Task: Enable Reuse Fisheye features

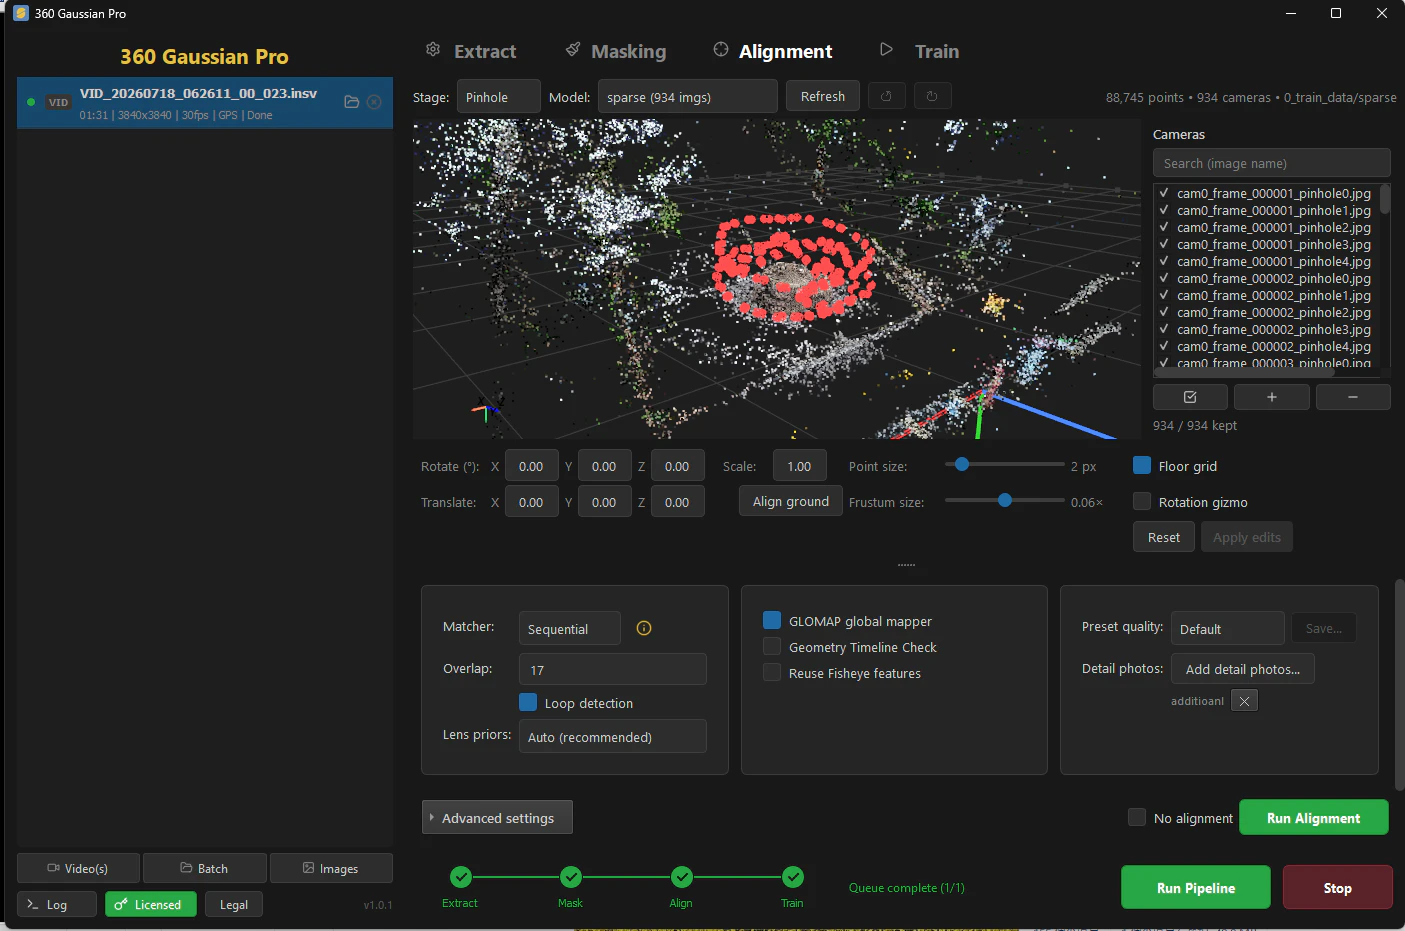Action: (772, 672)
